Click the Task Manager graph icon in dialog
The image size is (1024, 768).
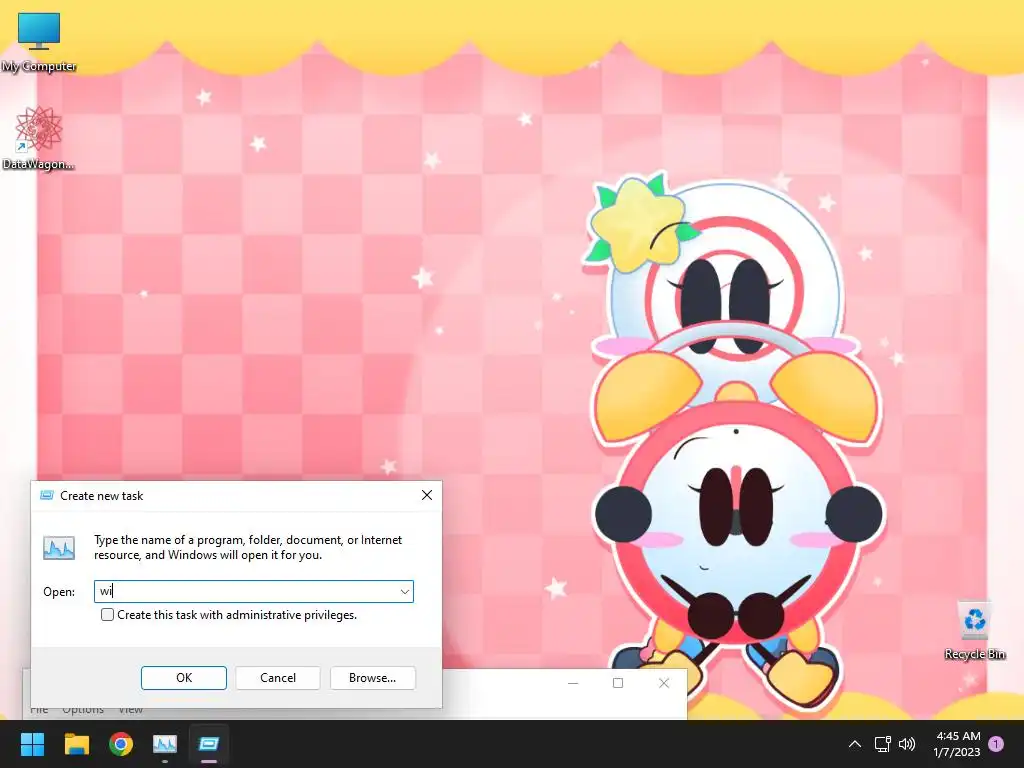click(x=59, y=547)
